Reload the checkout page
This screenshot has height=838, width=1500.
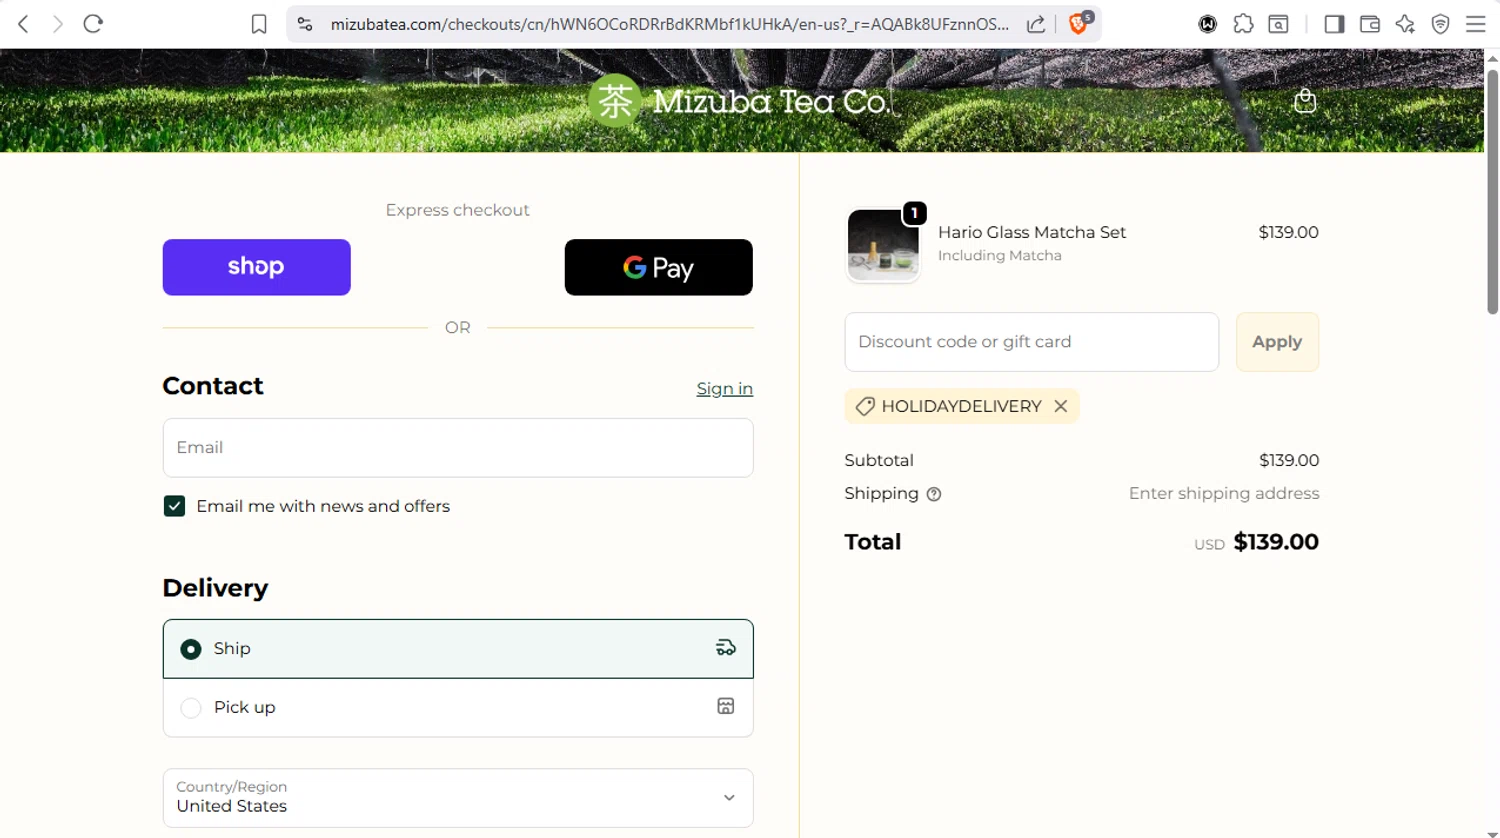click(x=93, y=24)
